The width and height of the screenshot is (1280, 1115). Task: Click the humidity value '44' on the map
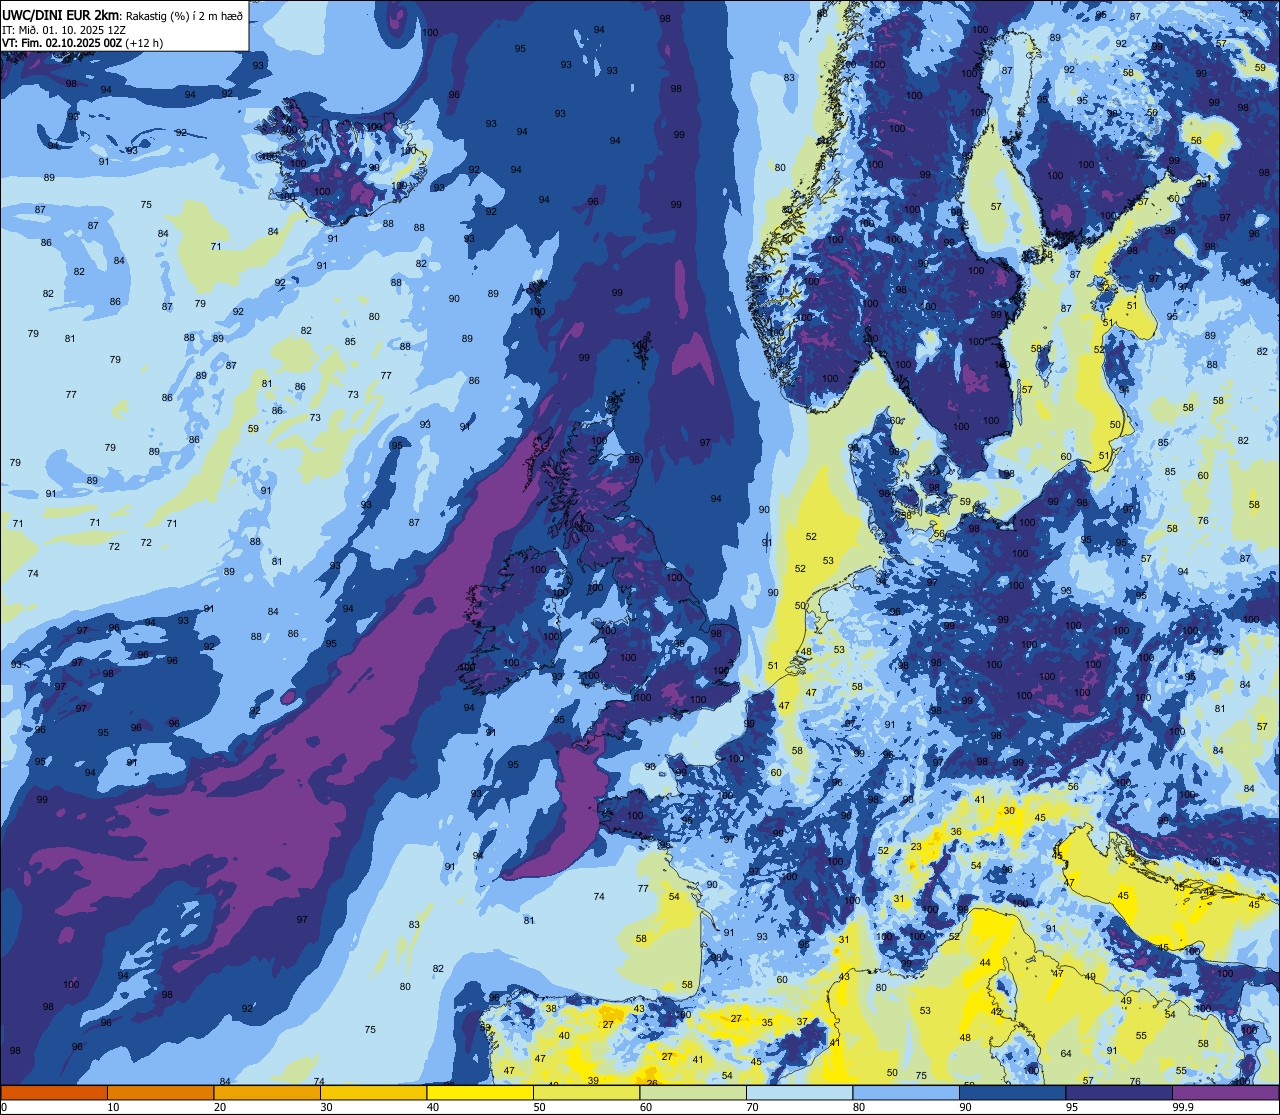pos(985,962)
